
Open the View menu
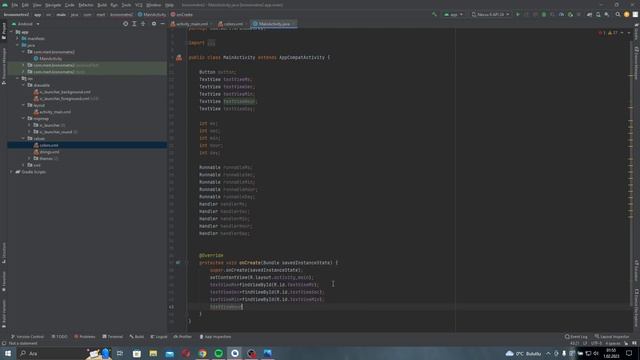(37, 5)
